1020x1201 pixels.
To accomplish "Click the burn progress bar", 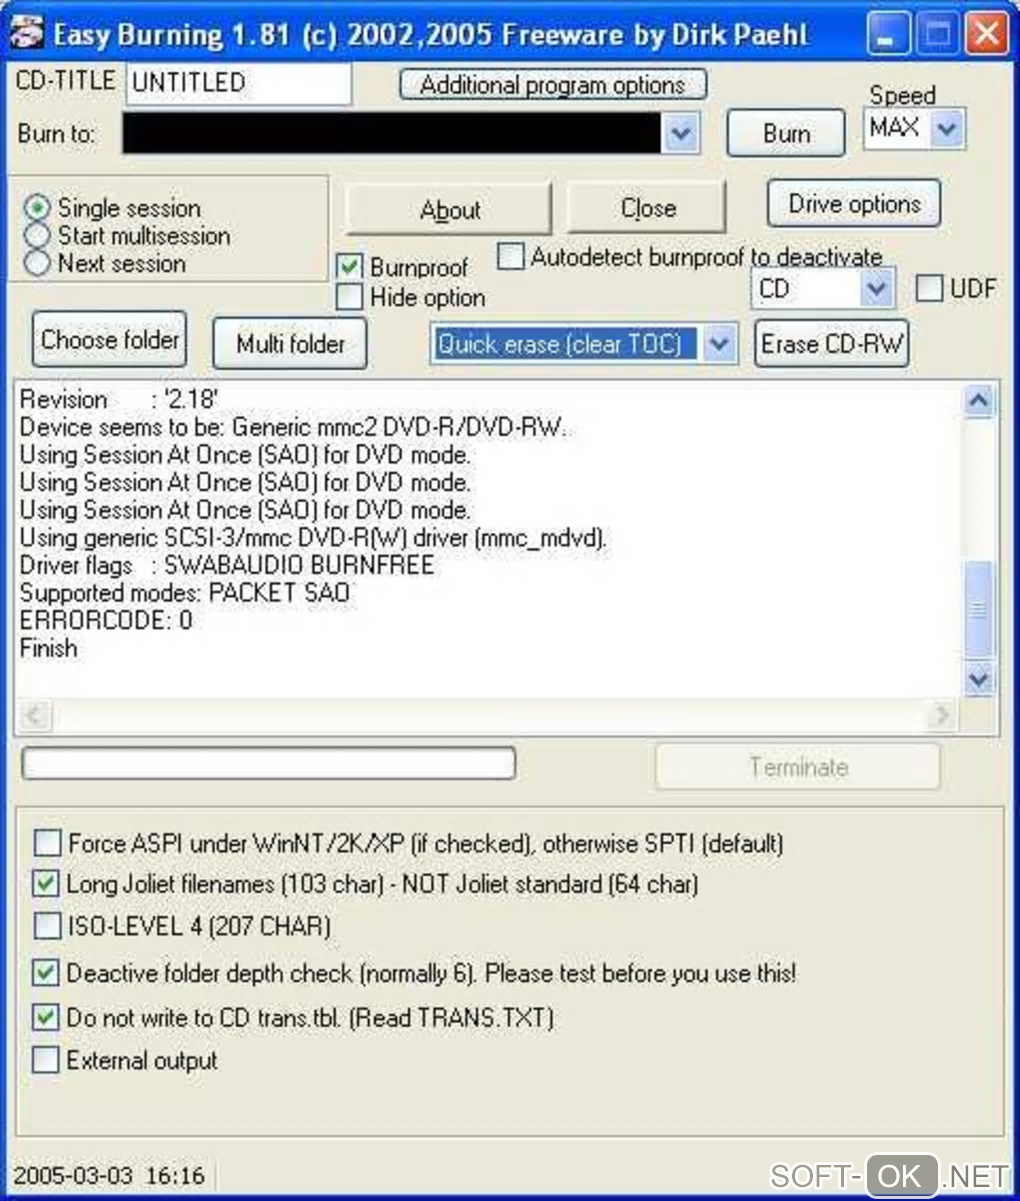I will [x=268, y=764].
